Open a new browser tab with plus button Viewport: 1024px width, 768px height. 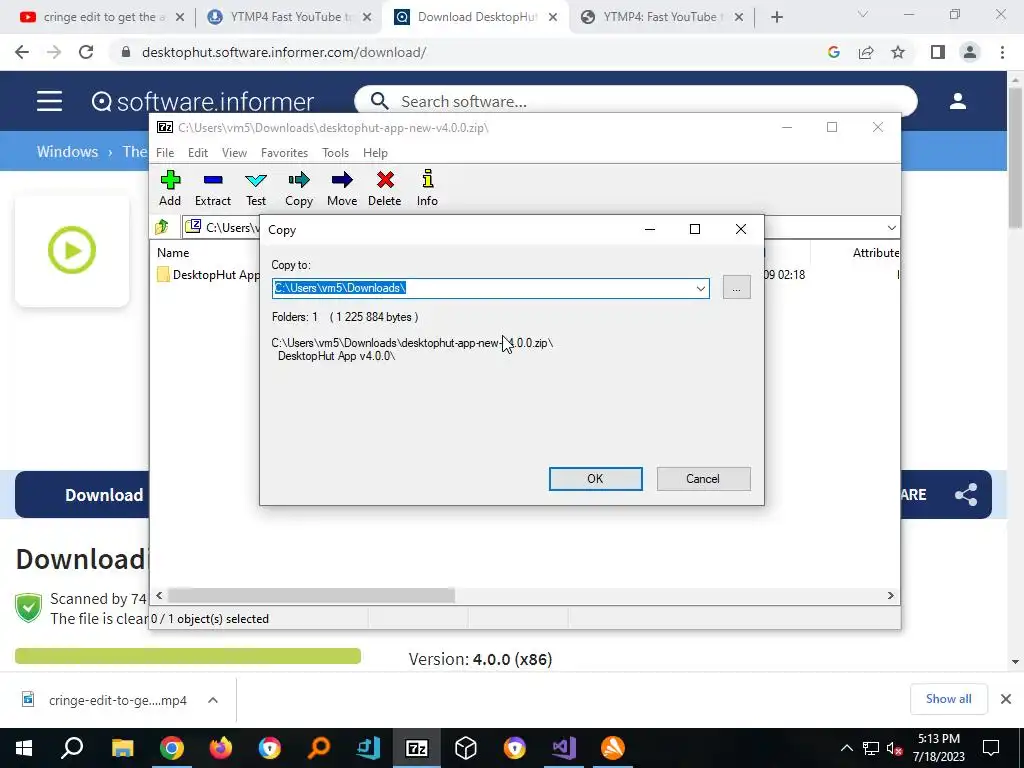click(776, 17)
